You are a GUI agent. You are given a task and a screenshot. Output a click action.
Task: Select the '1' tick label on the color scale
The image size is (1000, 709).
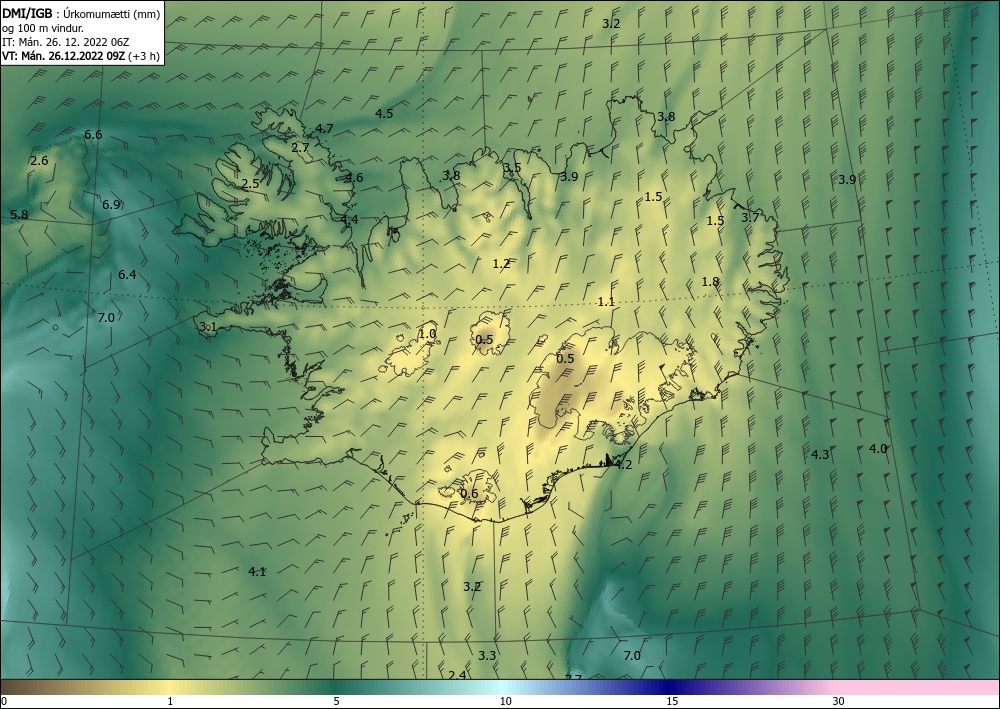tap(170, 702)
